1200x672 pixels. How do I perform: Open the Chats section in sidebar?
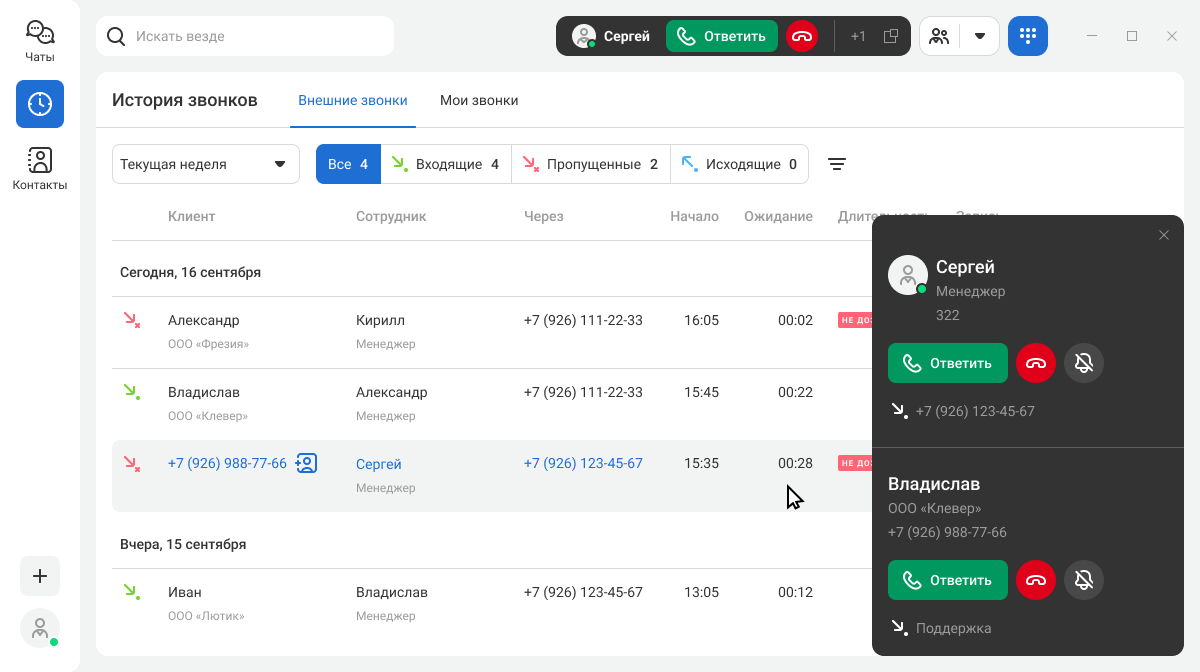[x=40, y=42]
